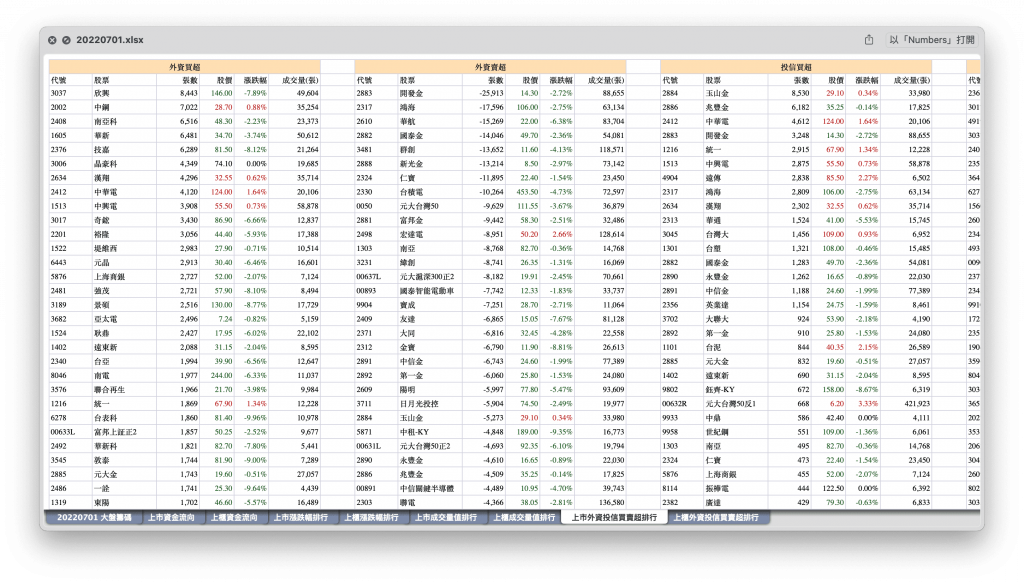Image resolution: width=1024 pixels, height=583 pixels.
Task: Switch to 上櫃外資投信買賣超排行 tab
Action: coord(716,518)
